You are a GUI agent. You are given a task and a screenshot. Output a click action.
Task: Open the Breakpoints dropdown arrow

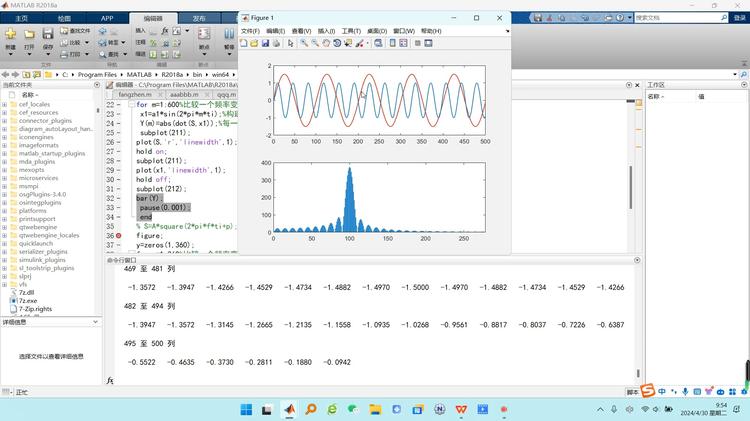204,54
